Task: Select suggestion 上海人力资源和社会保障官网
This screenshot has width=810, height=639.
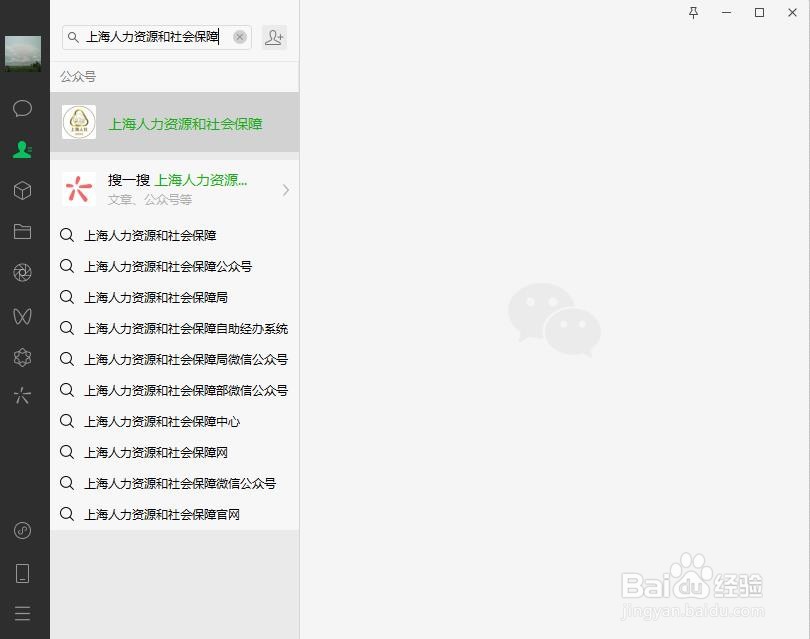Action: coord(175,515)
